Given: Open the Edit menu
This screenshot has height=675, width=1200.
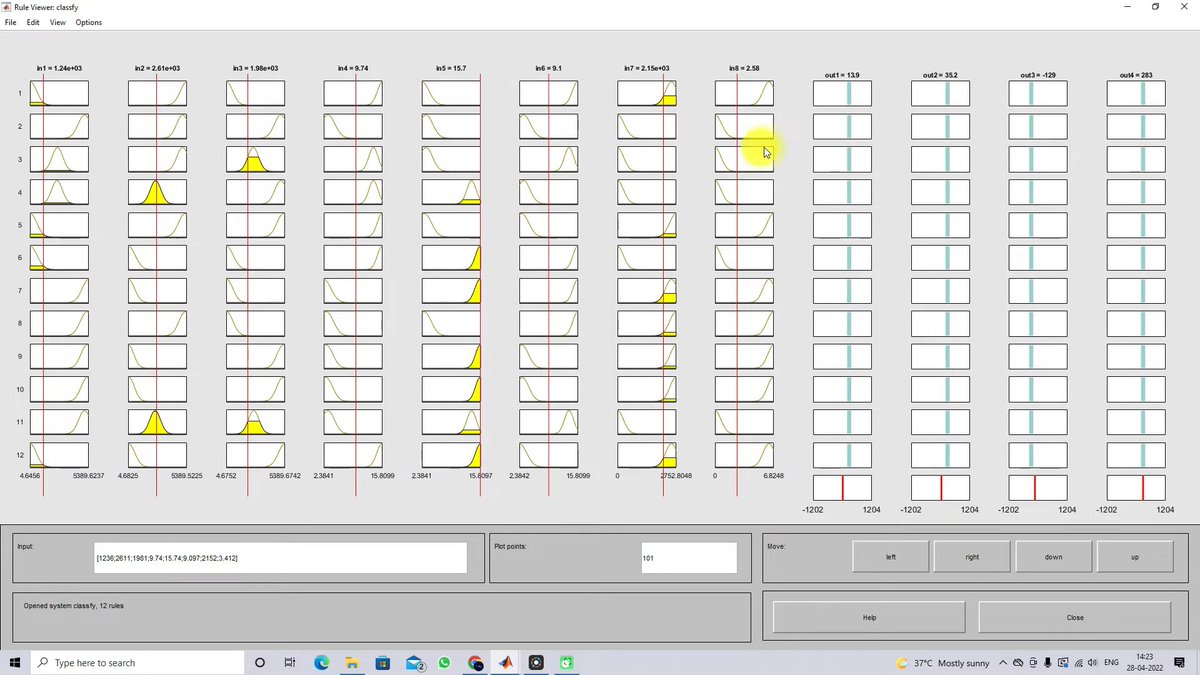Looking at the screenshot, I should [33, 22].
